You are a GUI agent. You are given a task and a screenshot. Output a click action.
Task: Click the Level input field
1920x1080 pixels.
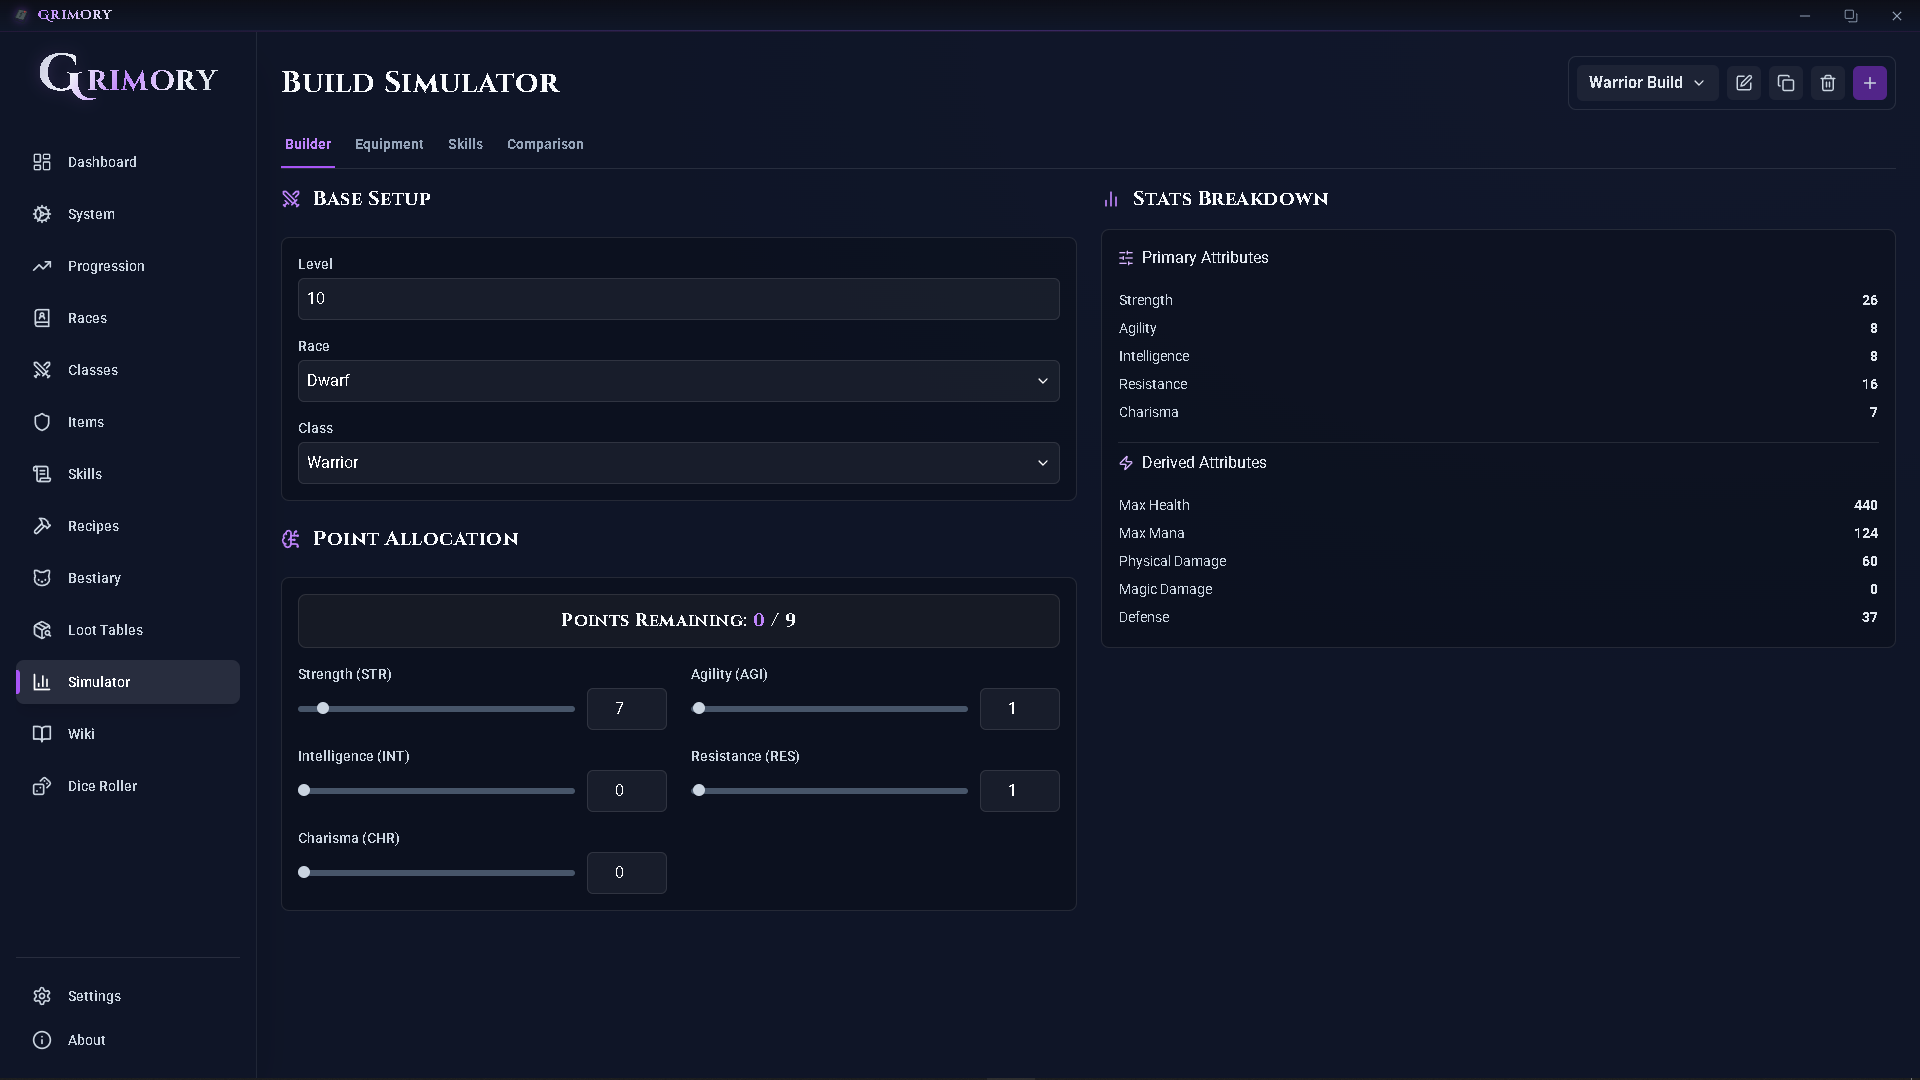pyautogui.click(x=678, y=299)
